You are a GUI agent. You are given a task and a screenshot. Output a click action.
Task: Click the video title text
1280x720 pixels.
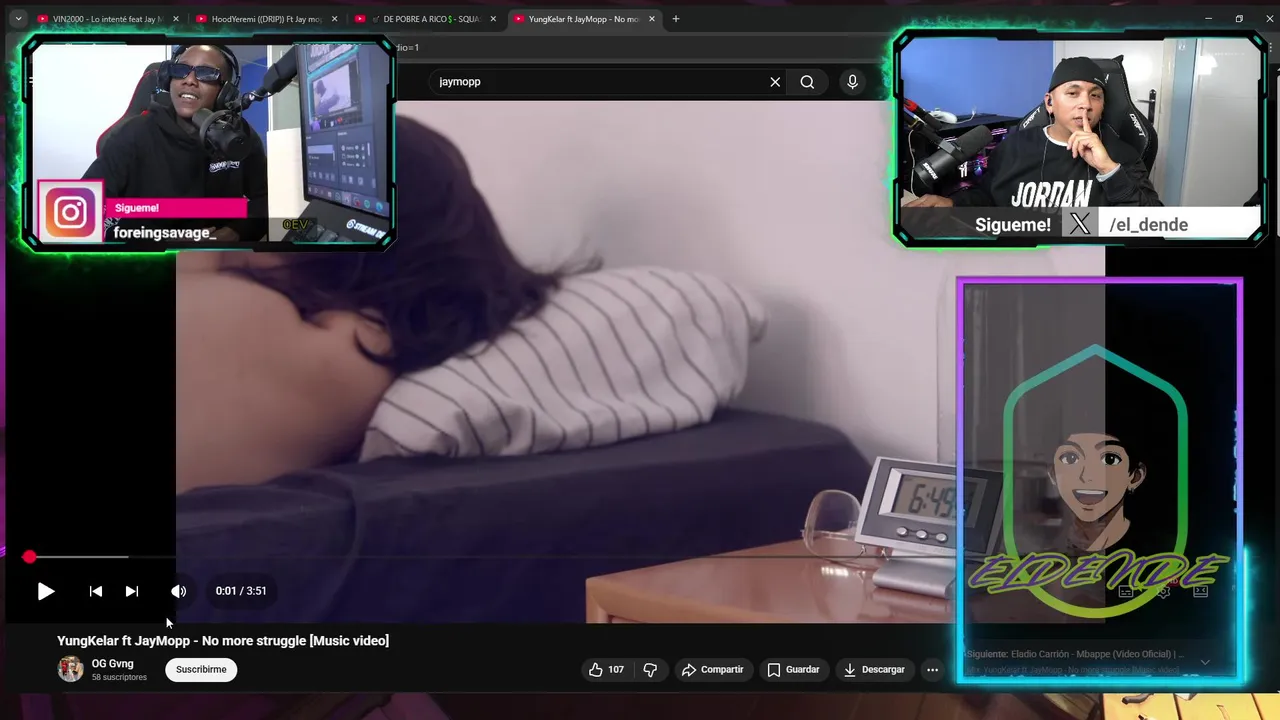(x=223, y=641)
